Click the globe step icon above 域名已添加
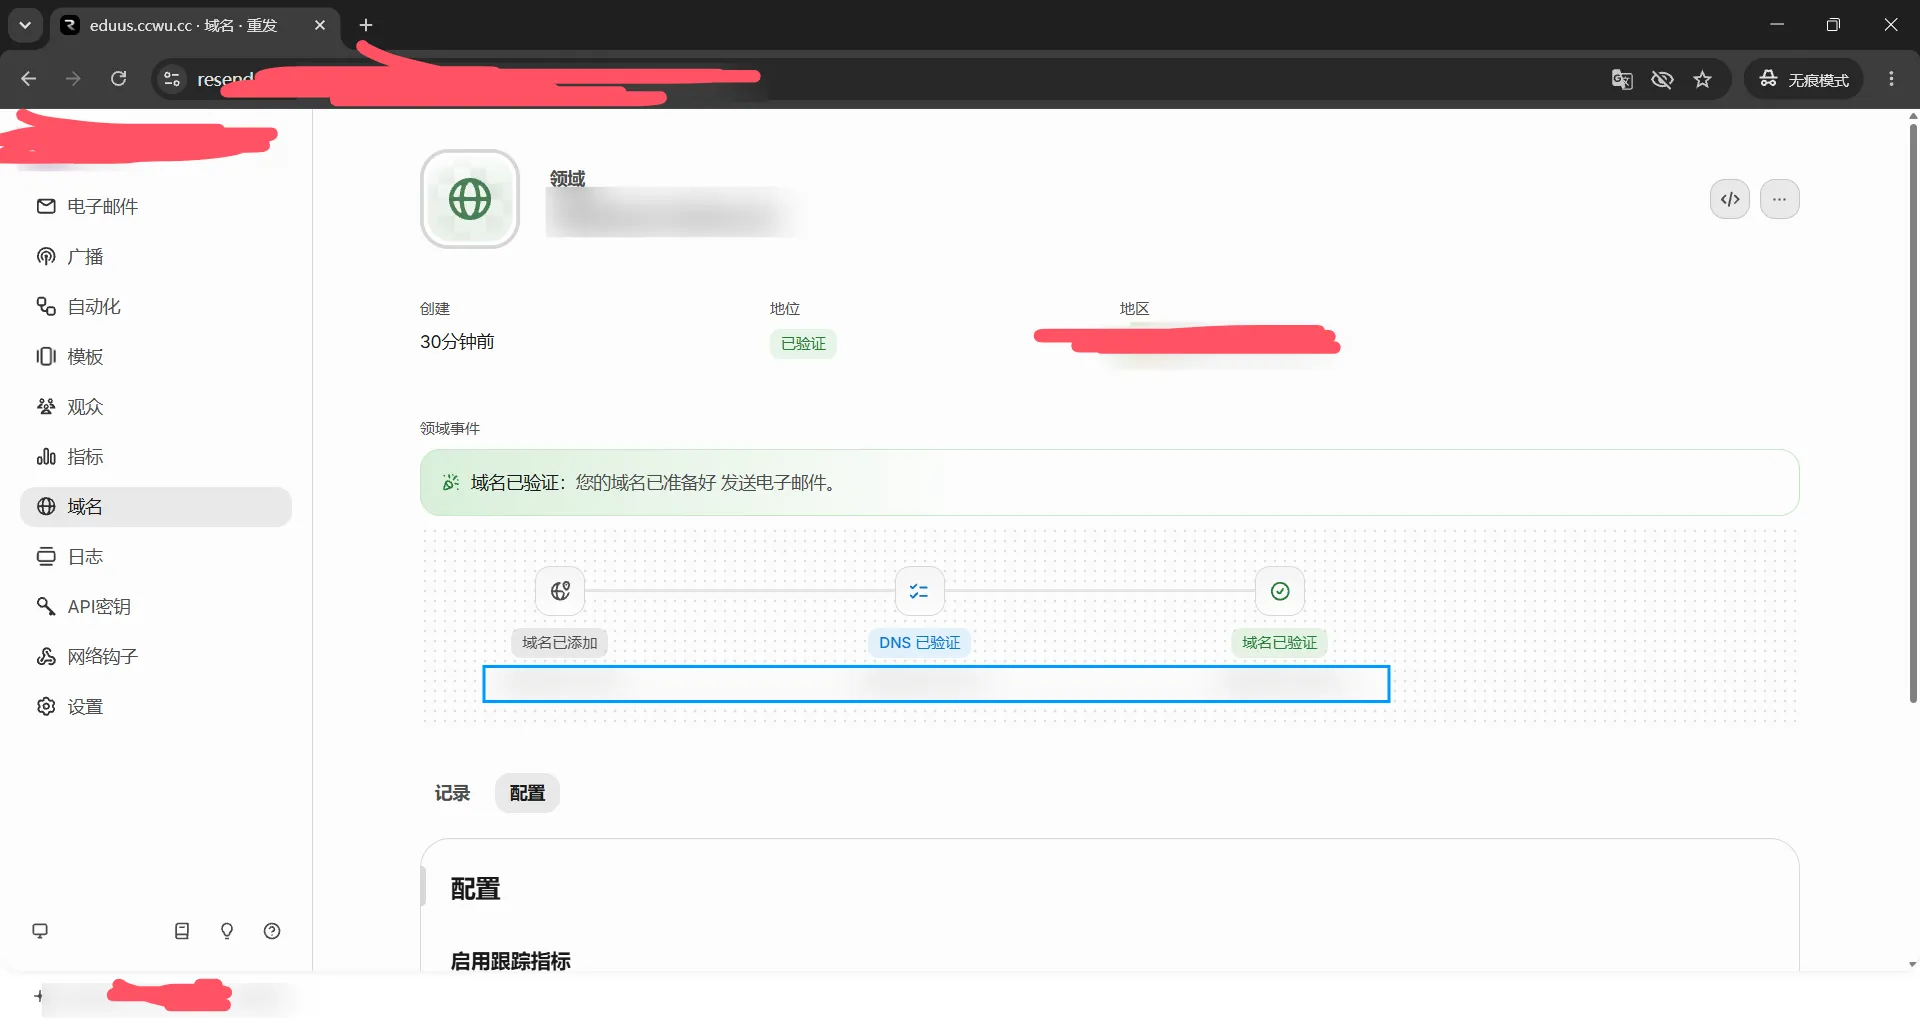 [x=560, y=591]
